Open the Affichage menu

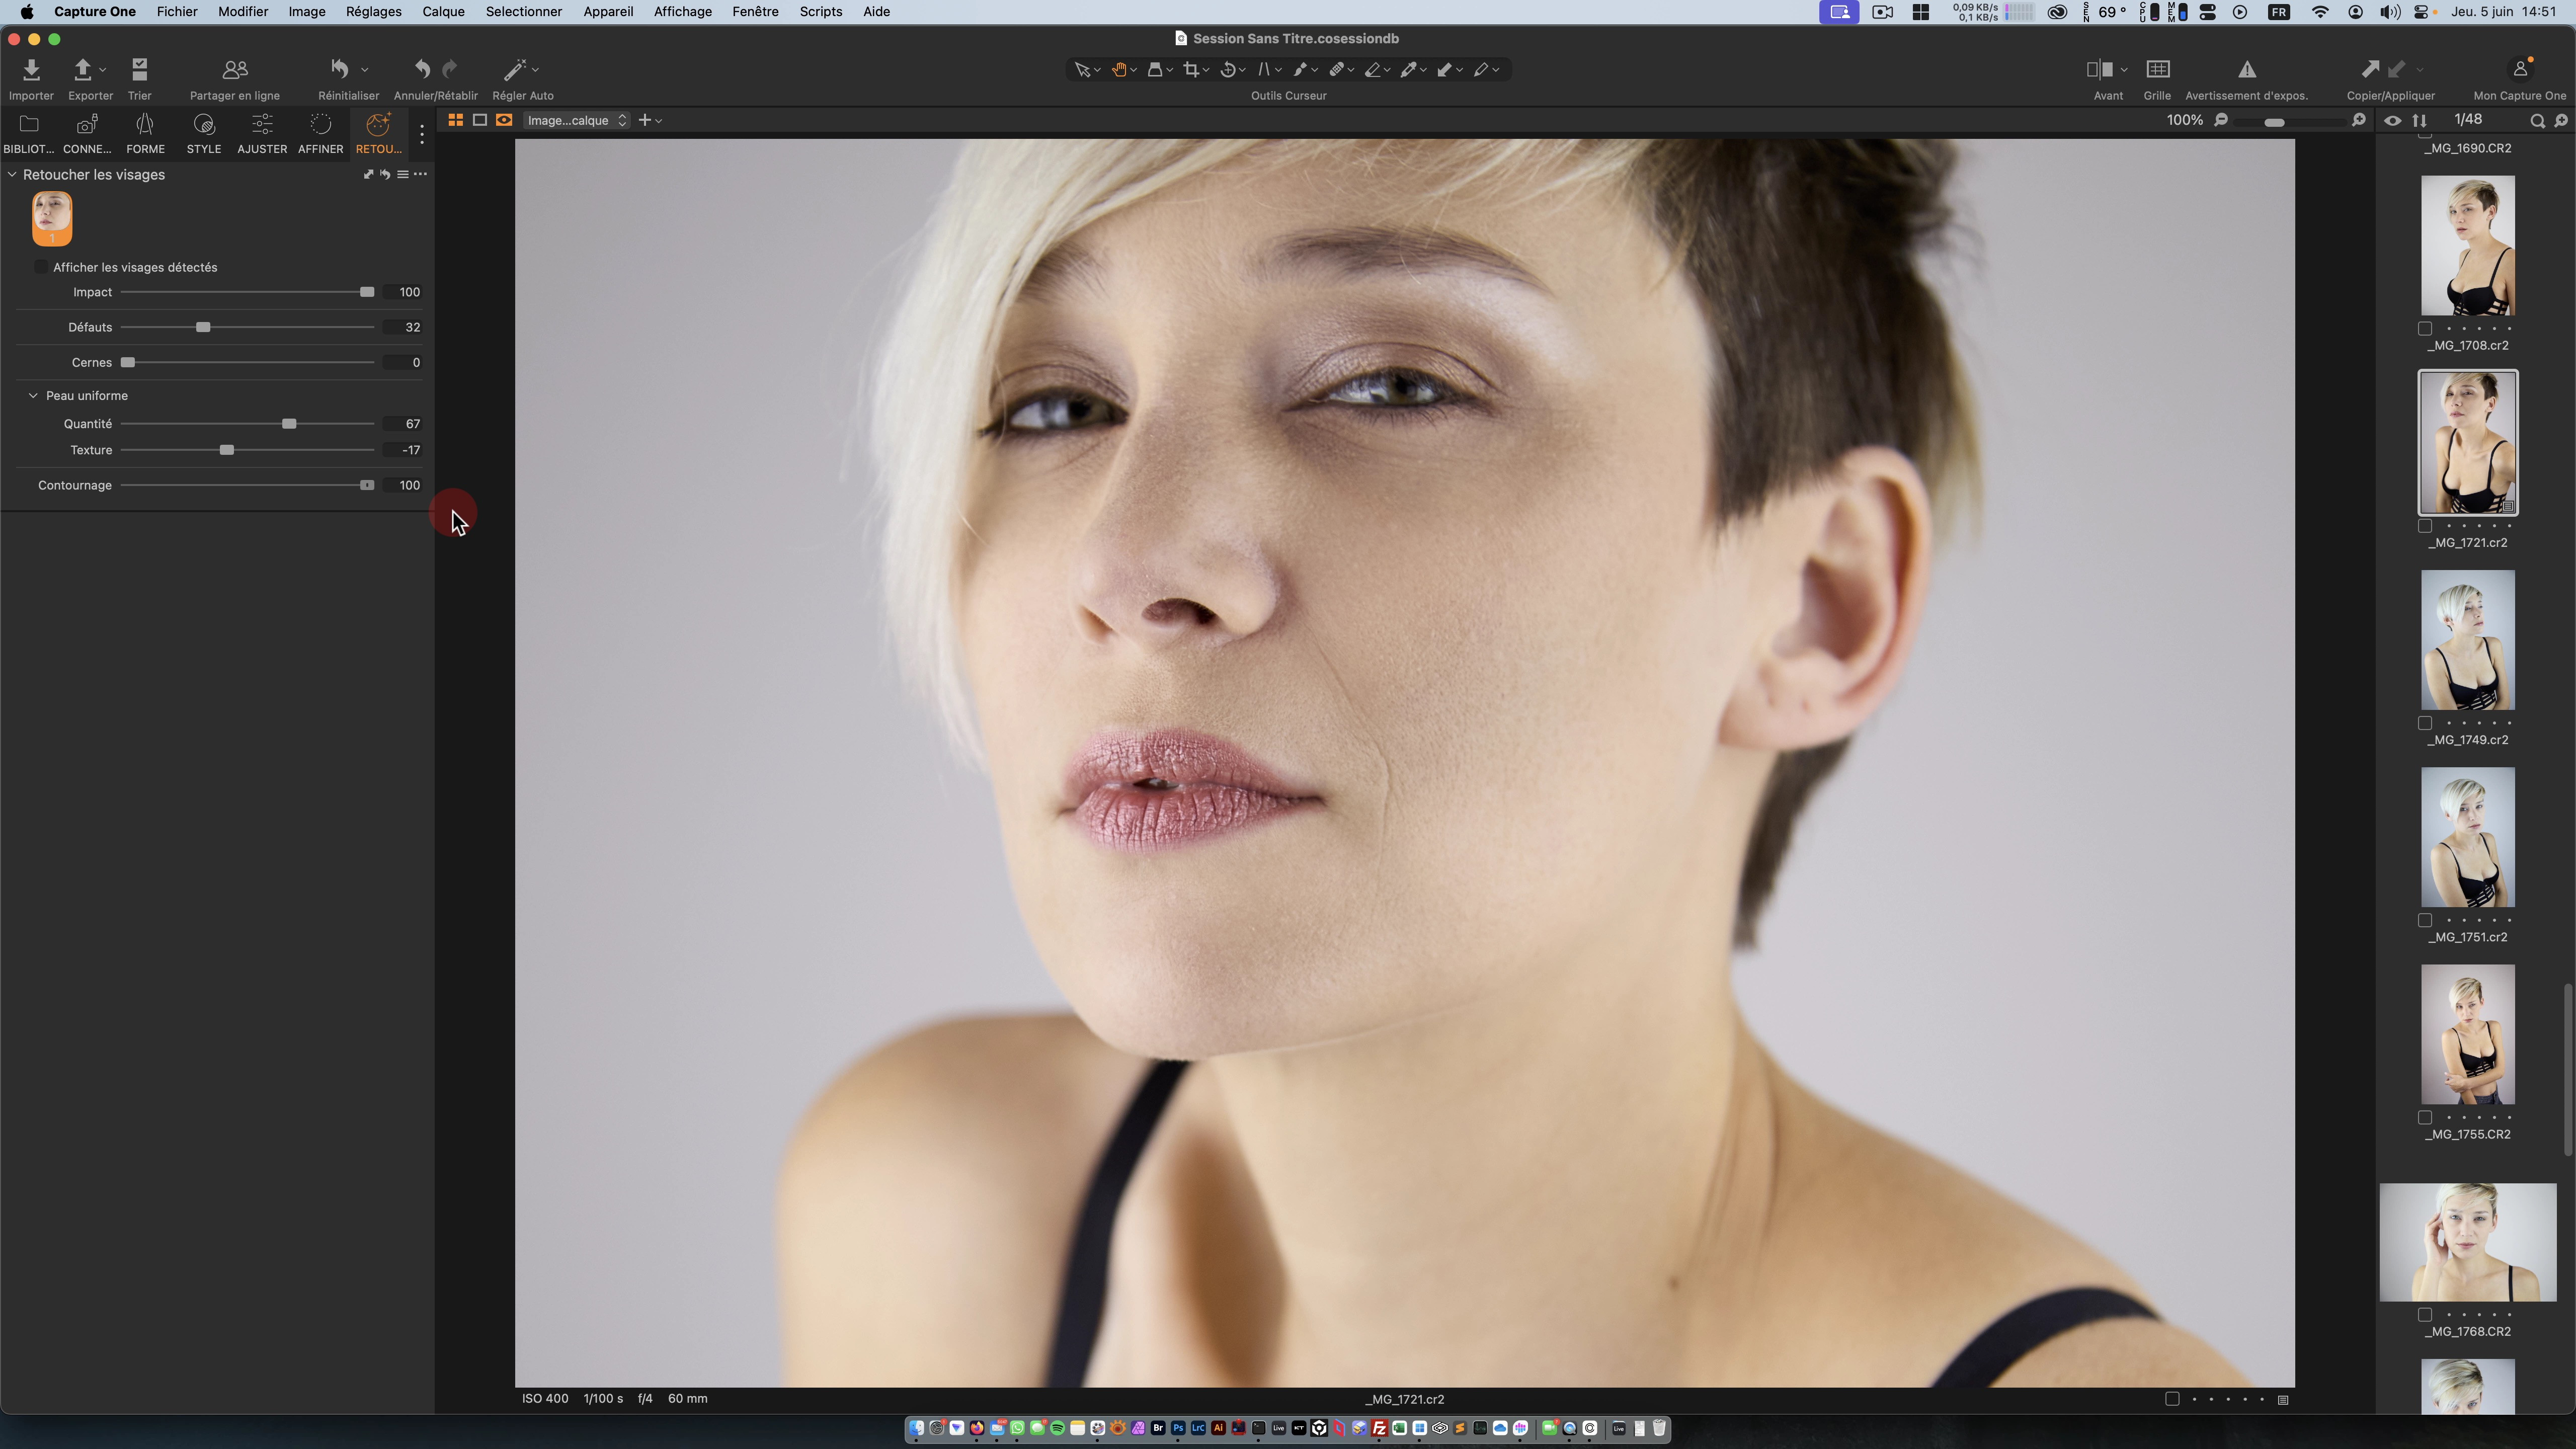682,12
